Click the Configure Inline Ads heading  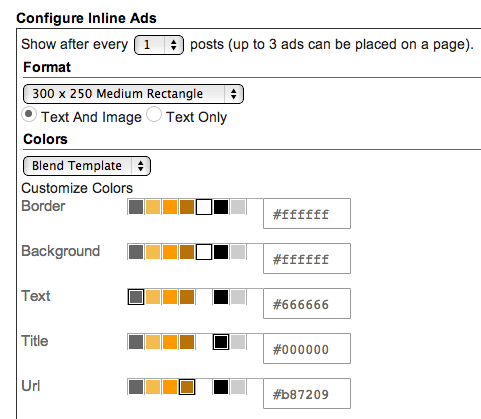point(86,18)
